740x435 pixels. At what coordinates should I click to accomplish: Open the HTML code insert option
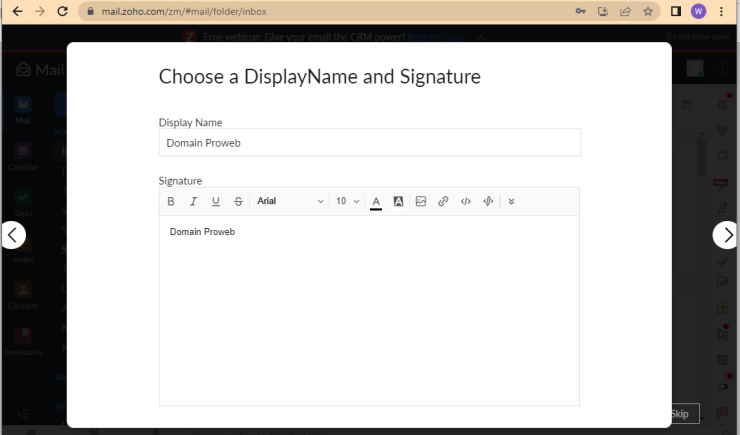click(465, 201)
